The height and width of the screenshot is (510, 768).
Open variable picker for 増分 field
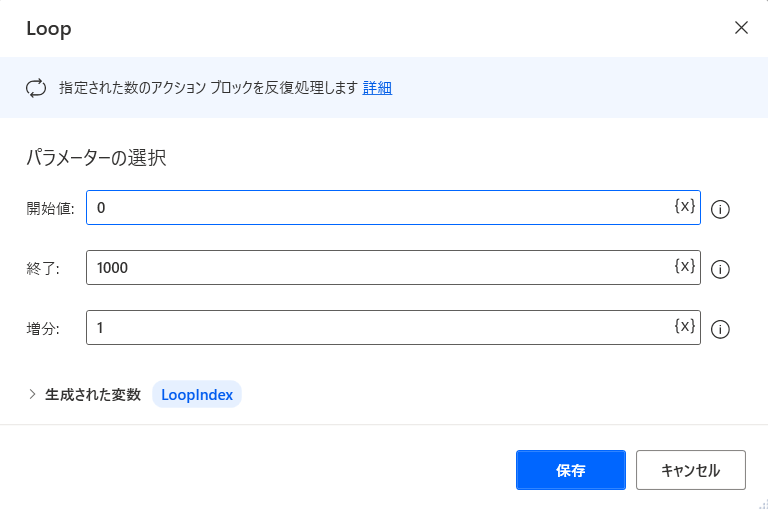click(684, 326)
